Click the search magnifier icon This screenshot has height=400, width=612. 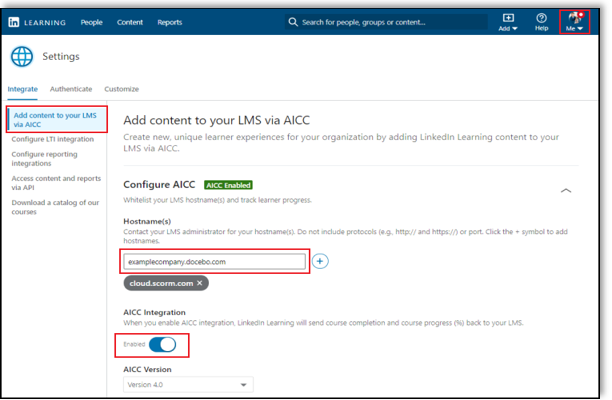coord(293,22)
